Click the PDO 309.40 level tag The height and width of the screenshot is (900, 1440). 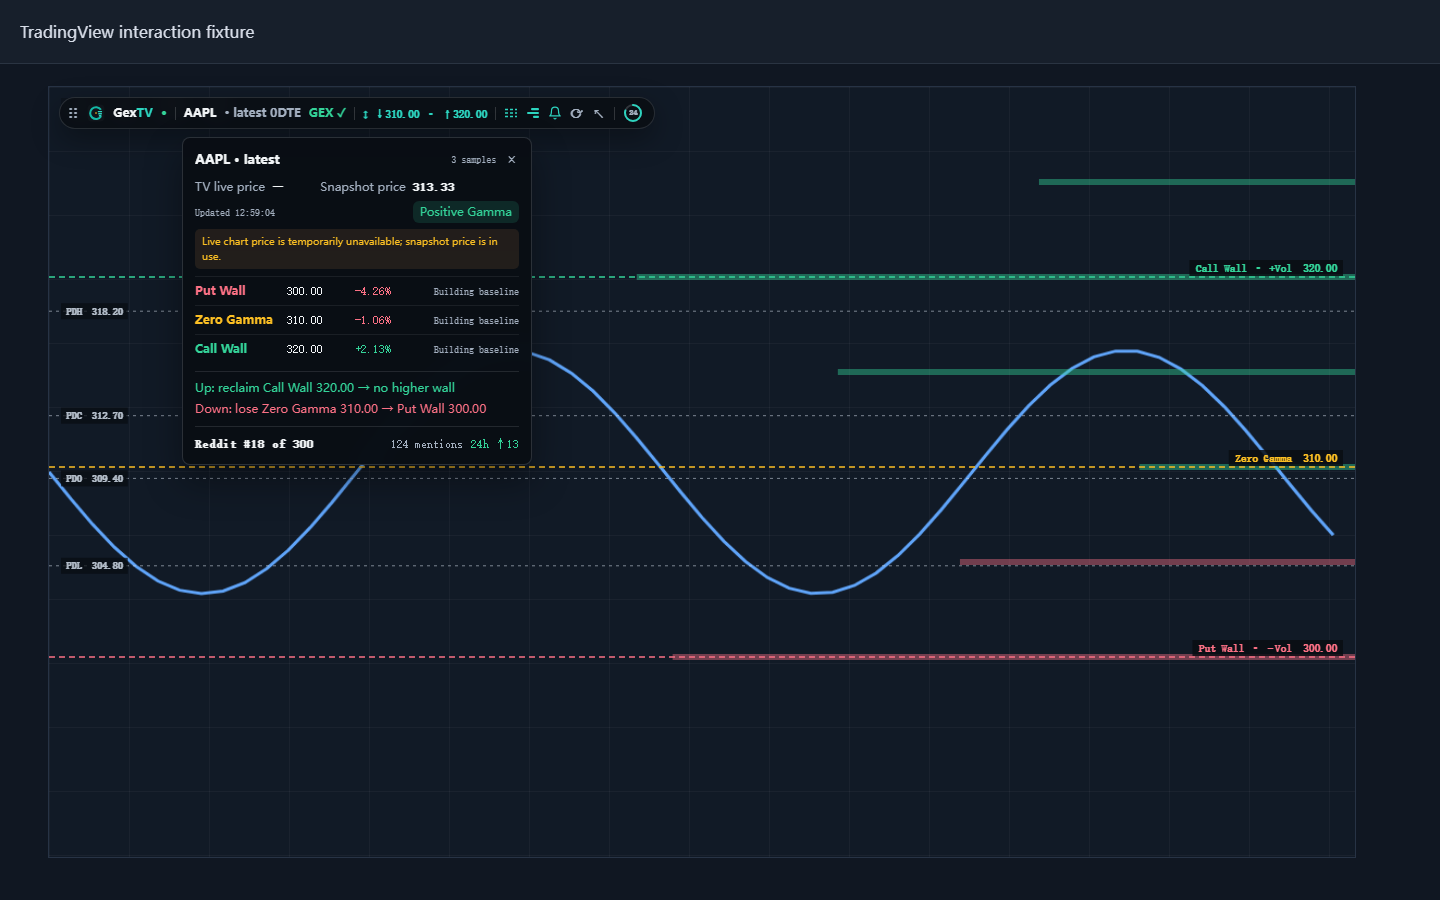[x=95, y=479]
